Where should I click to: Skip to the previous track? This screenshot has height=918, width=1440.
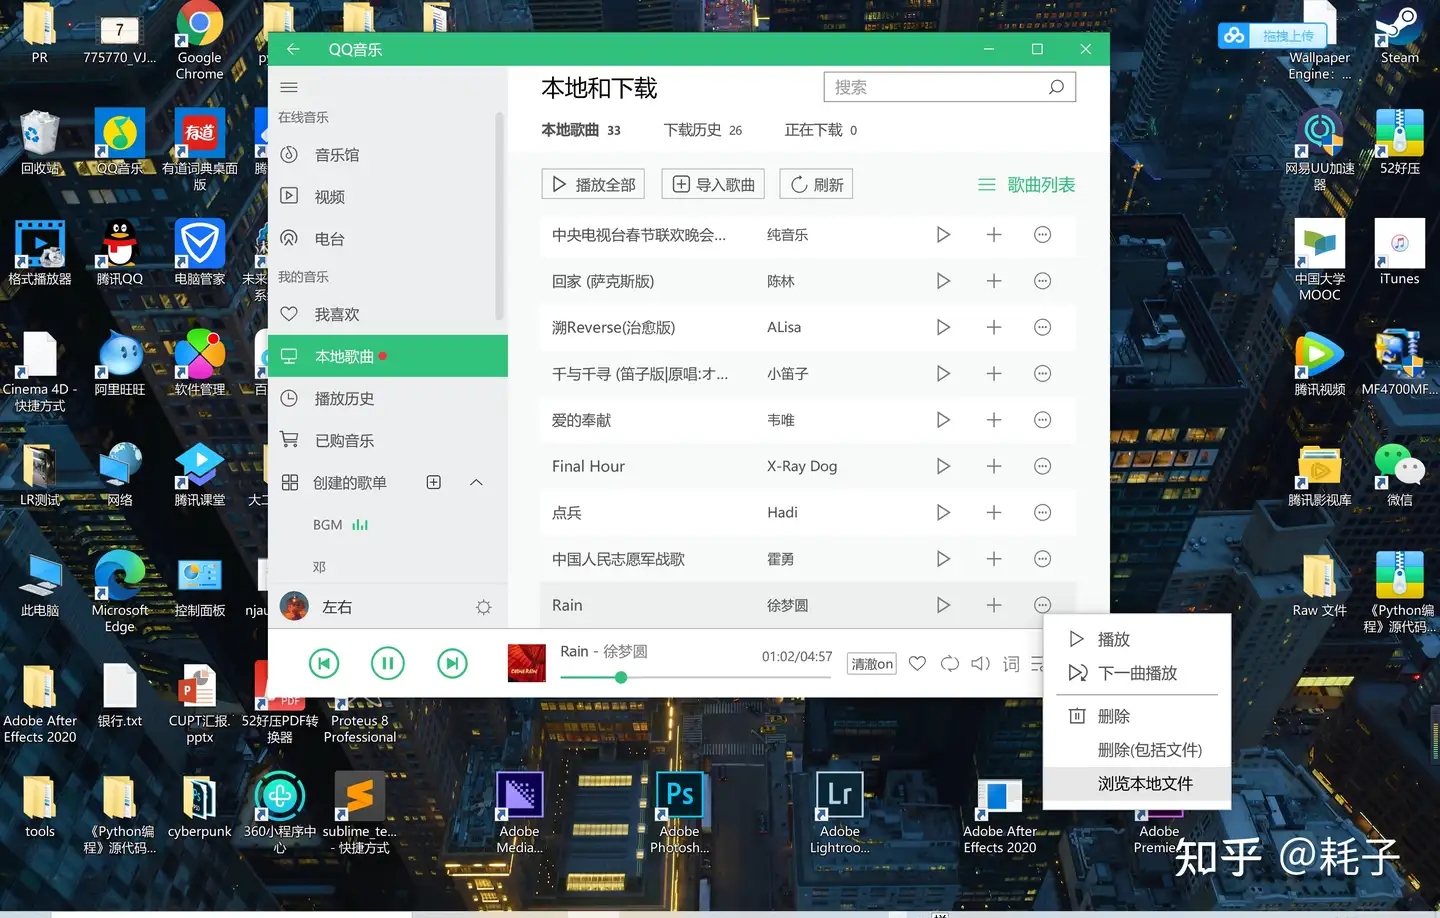point(324,663)
